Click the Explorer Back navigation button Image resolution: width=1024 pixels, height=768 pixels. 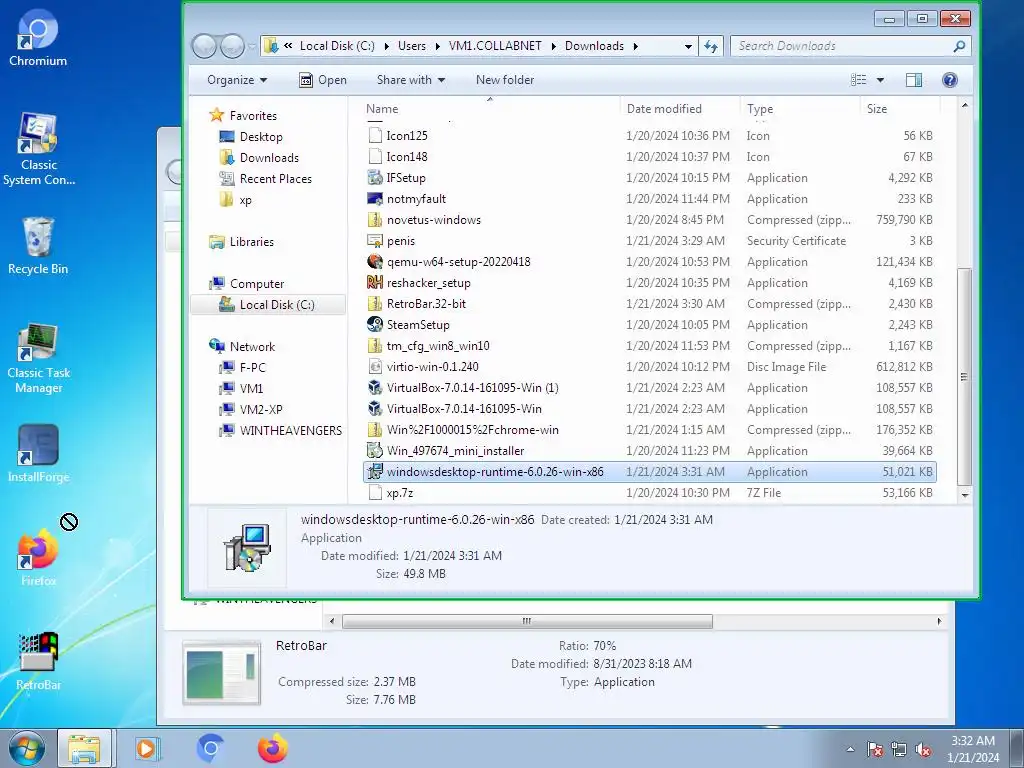204,46
